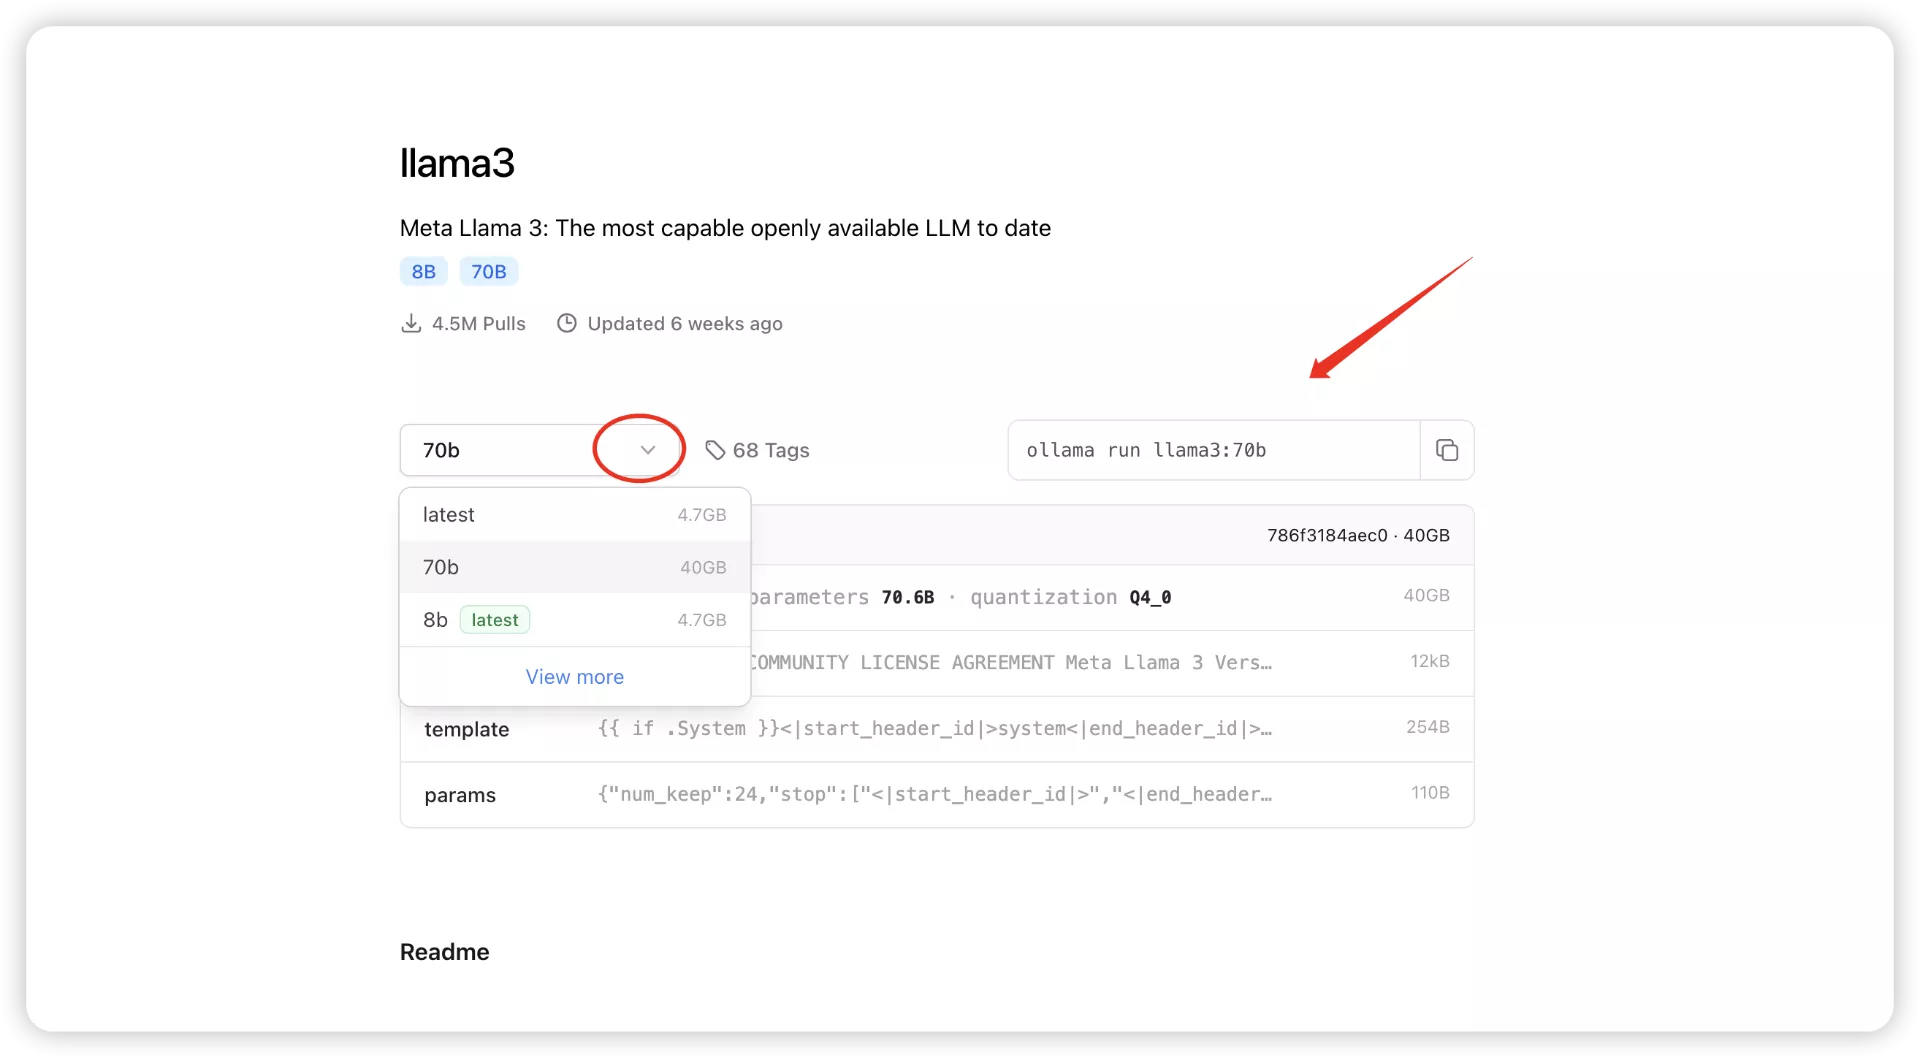The width and height of the screenshot is (1920, 1057).
Task: Open View more tags link
Action: click(575, 677)
